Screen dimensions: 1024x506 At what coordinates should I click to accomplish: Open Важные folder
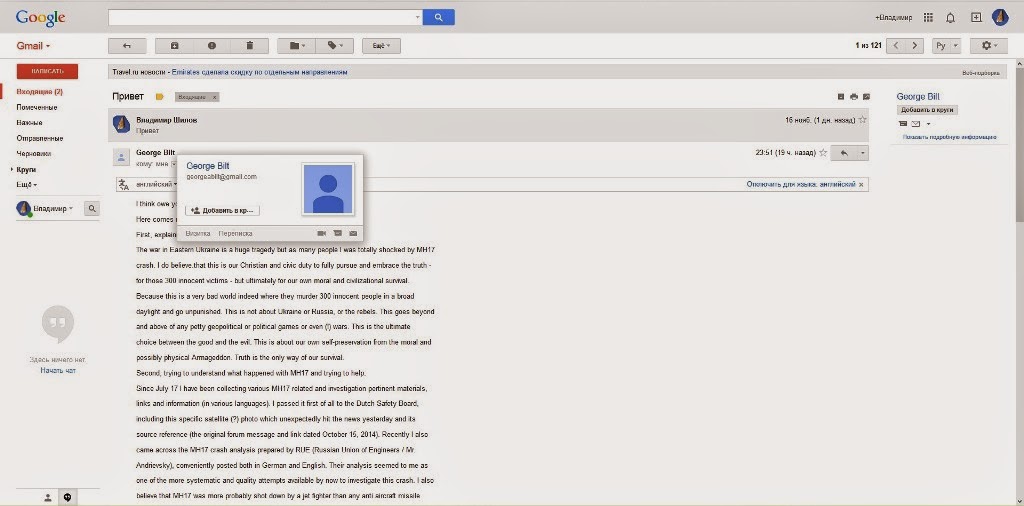tap(29, 123)
